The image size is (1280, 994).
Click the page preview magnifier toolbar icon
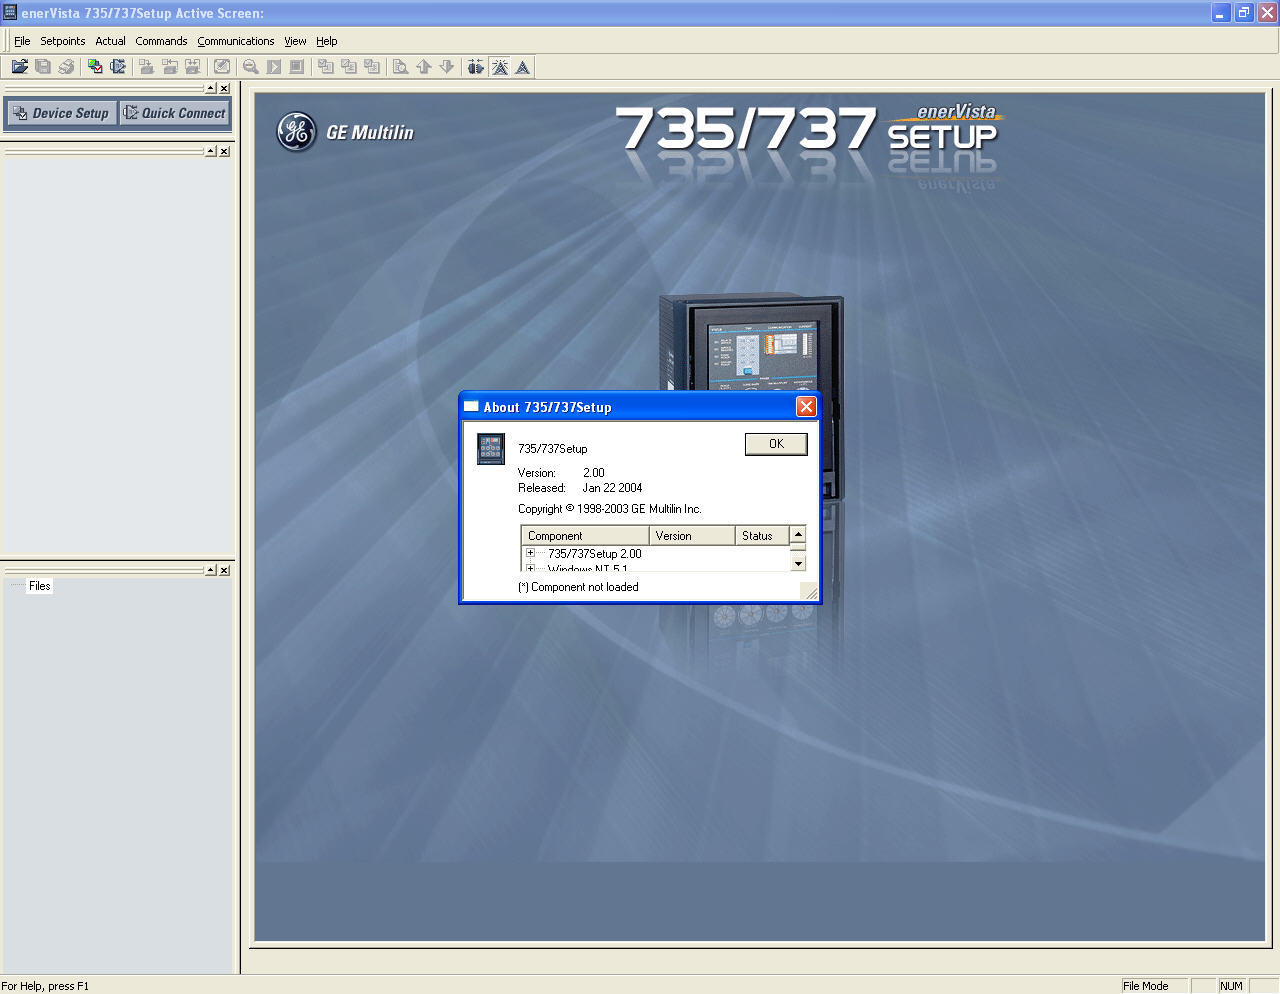(400, 67)
